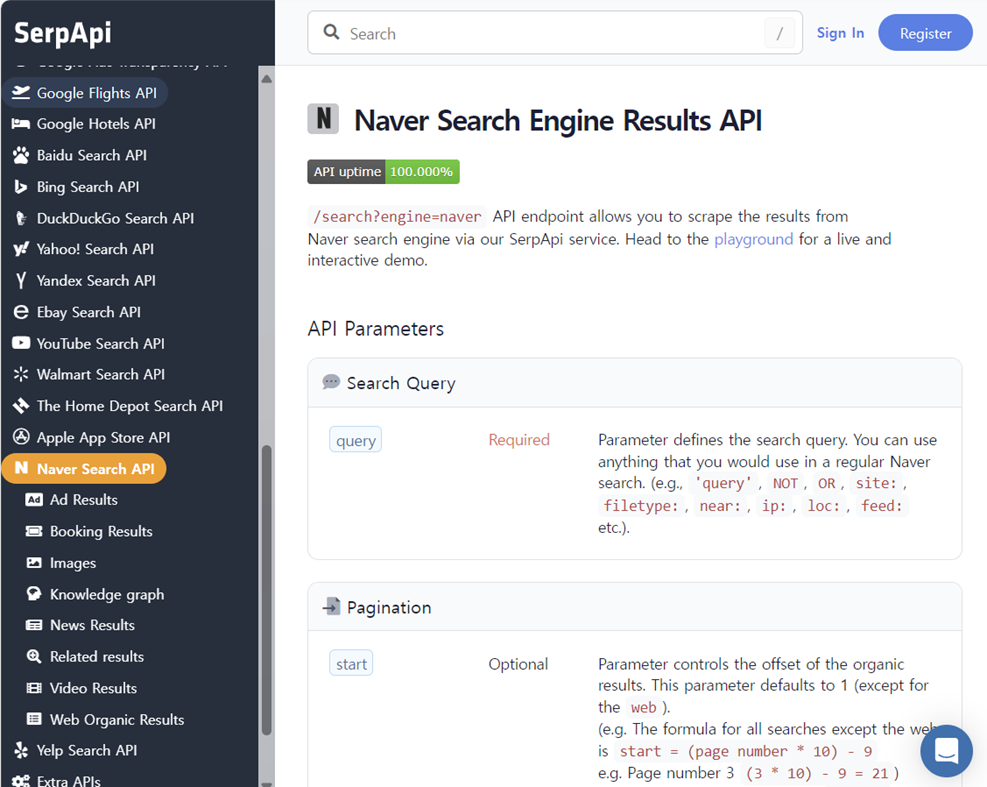The image size is (987, 787).
Task: Open Google Flights API page
Action: [x=84, y=93]
